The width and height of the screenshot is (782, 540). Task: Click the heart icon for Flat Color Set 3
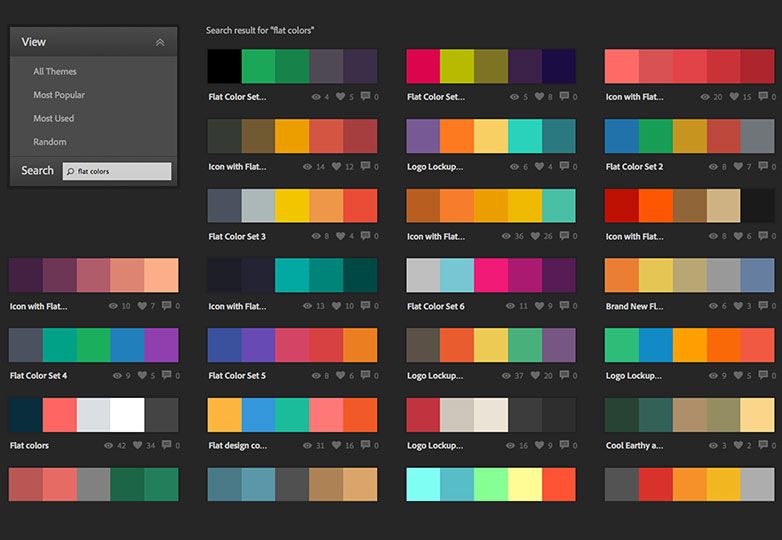point(341,237)
